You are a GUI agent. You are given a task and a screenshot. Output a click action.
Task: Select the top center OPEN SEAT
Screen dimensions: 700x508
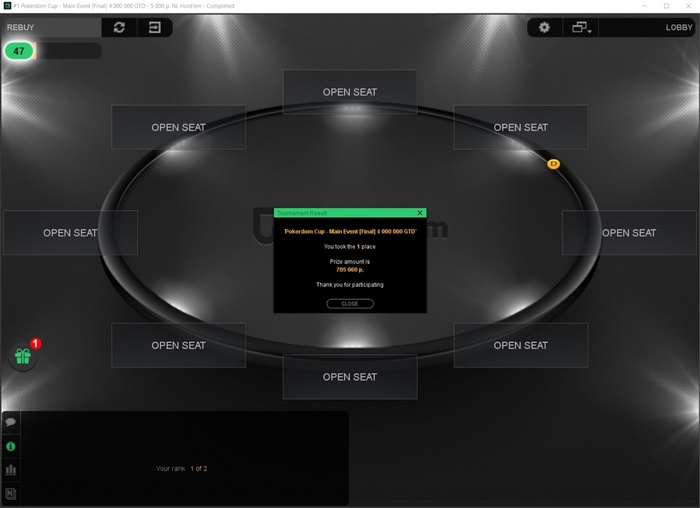pos(350,92)
